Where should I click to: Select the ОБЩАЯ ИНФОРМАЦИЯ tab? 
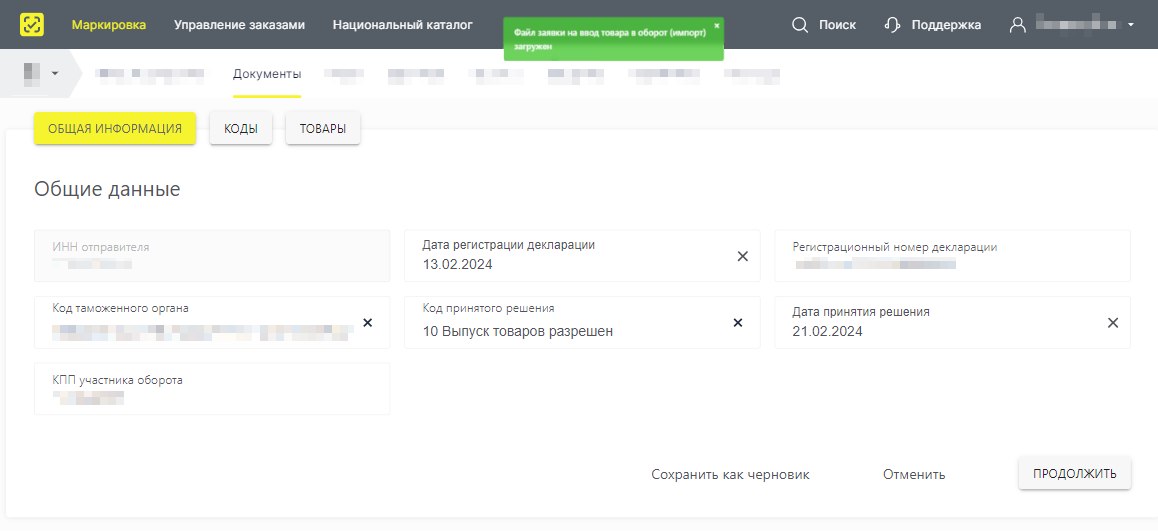(x=115, y=129)
